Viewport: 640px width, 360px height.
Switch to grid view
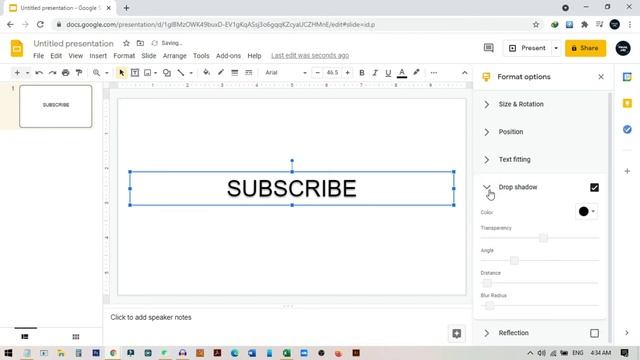76,336
